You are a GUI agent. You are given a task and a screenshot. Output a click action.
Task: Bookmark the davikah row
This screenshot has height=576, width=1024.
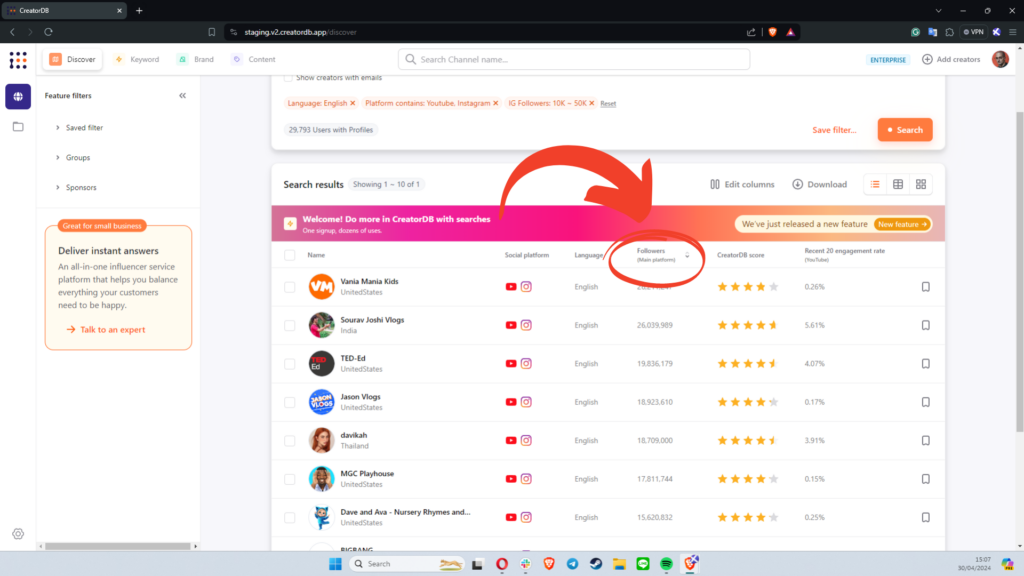(925, 441)
